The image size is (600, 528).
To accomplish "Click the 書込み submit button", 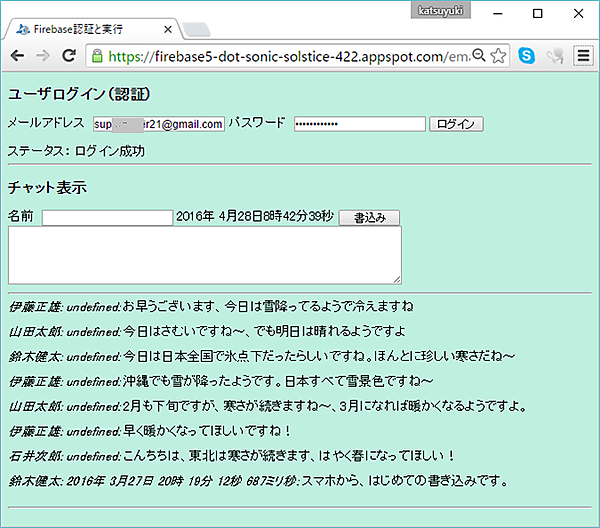I will click(369, 218).
